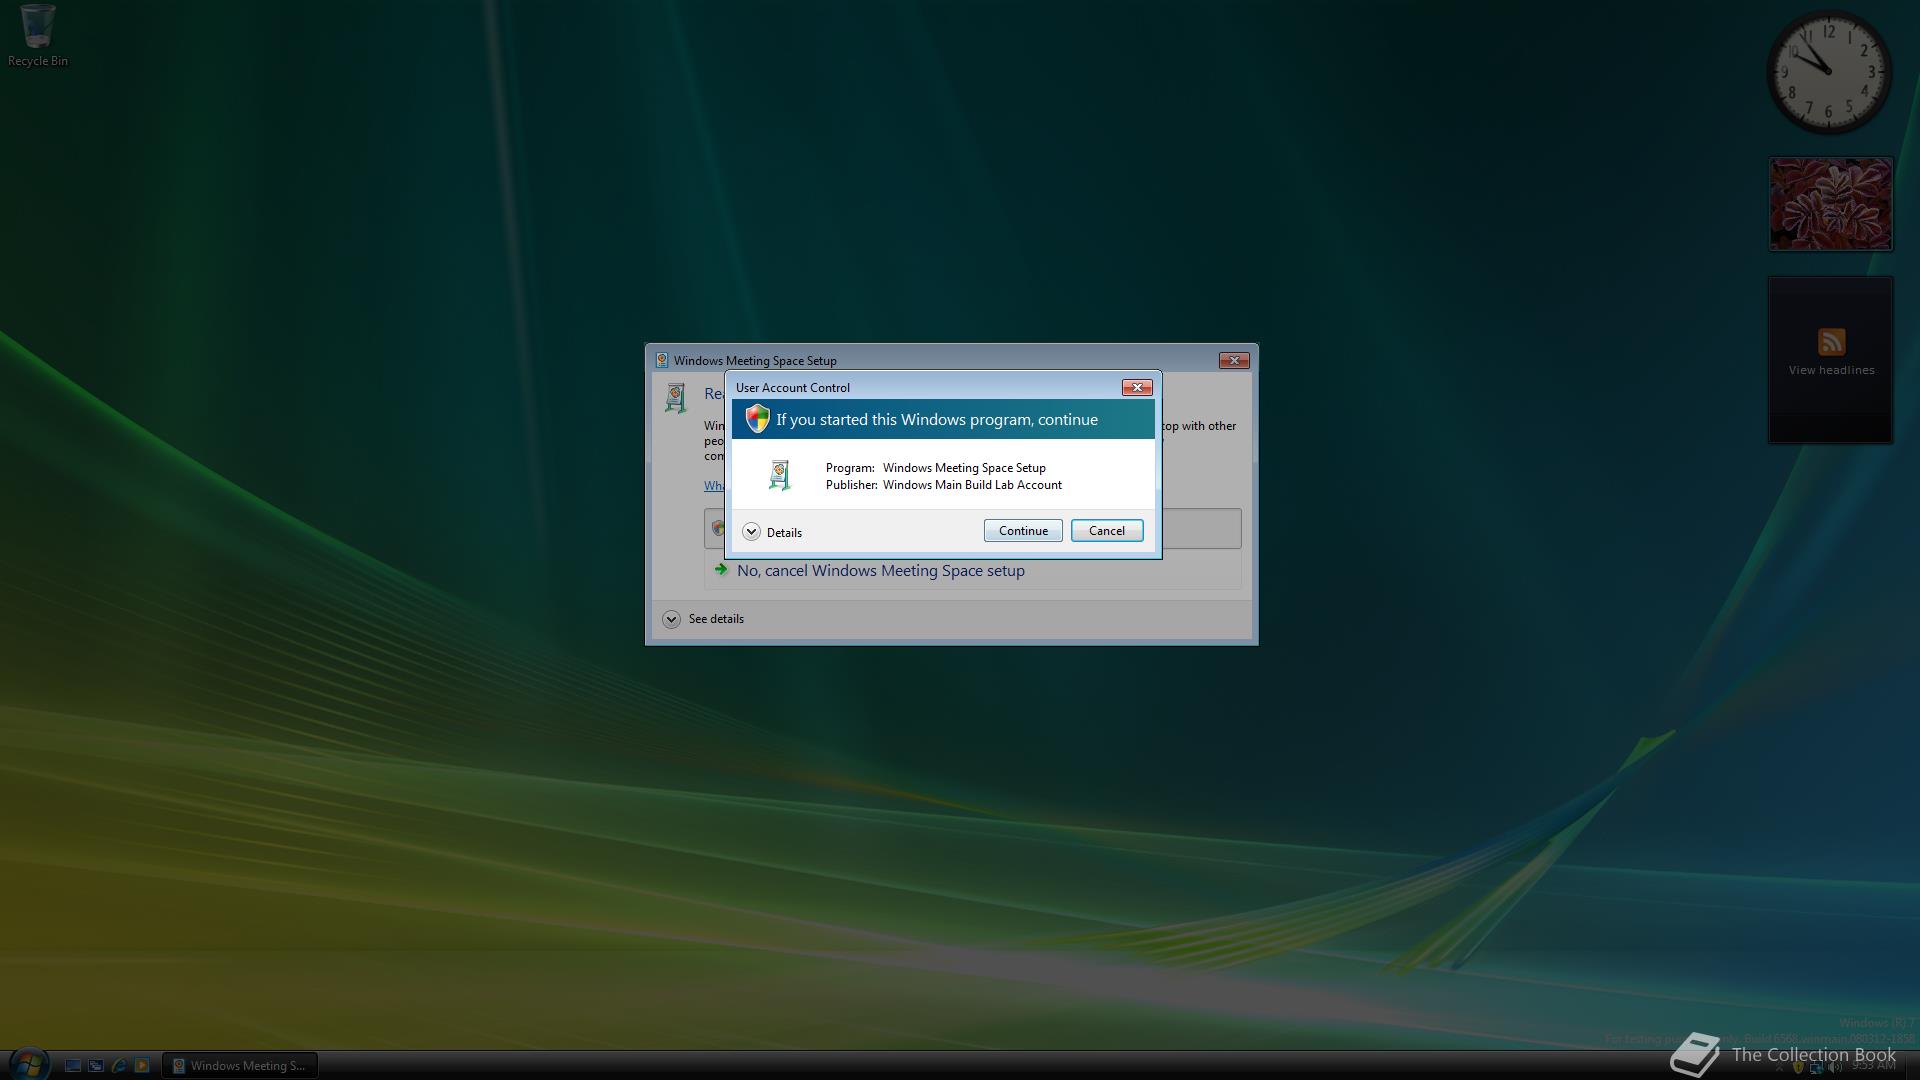Click Switch between windows quick launch icon

(96, 1066)
